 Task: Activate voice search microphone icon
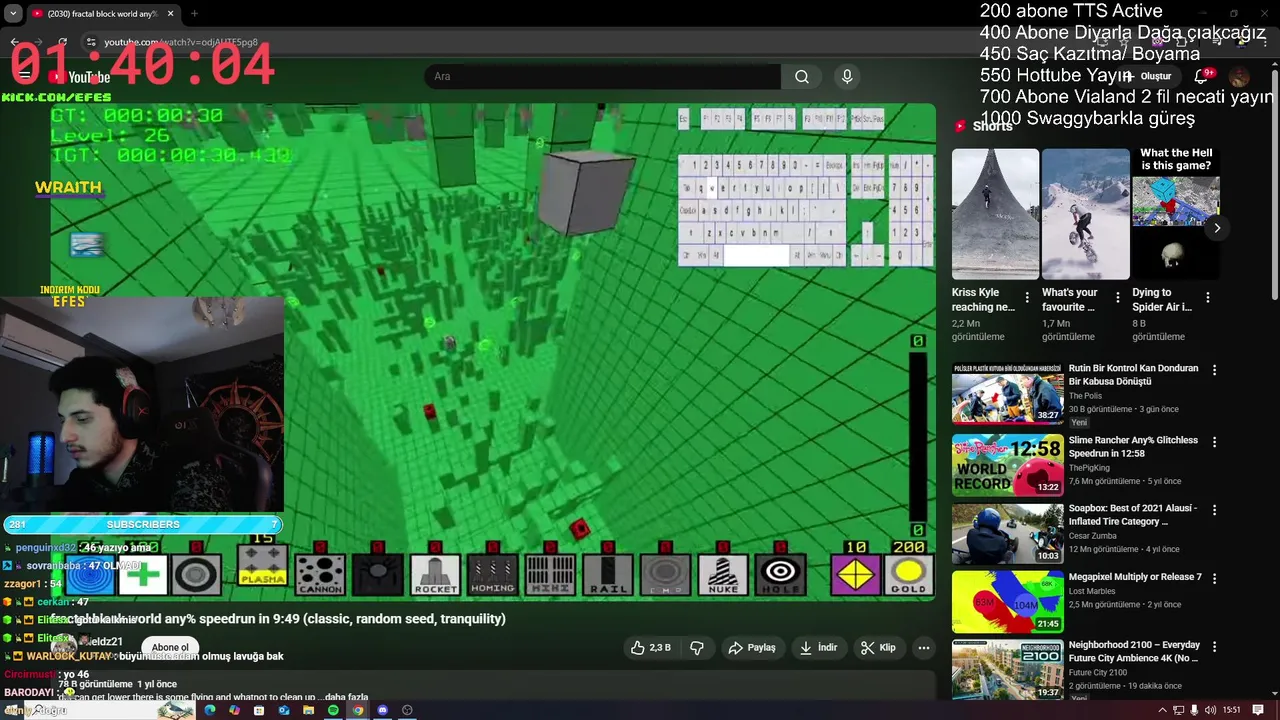pyautogui.click(x=847, y=77)
